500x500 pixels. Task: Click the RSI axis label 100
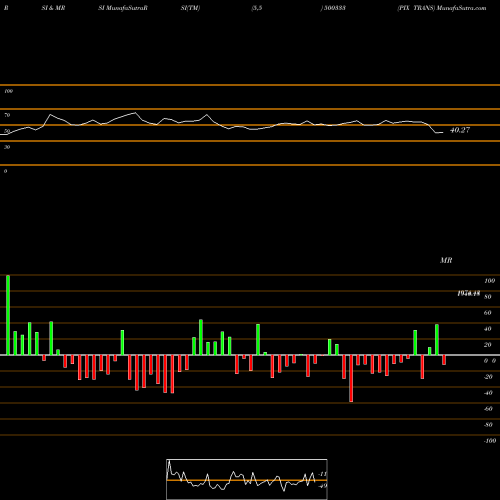point(9,91)
